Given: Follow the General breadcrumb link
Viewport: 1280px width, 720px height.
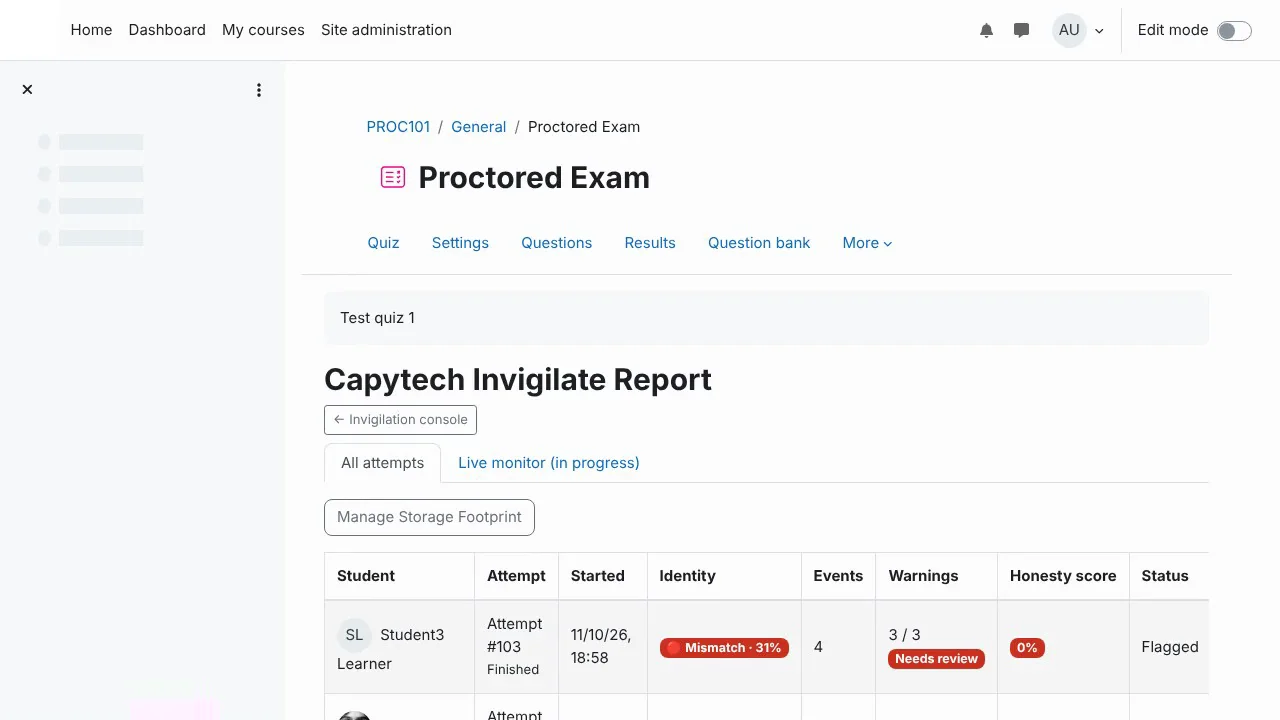Looking at the screenshot, I should (479, 127).
